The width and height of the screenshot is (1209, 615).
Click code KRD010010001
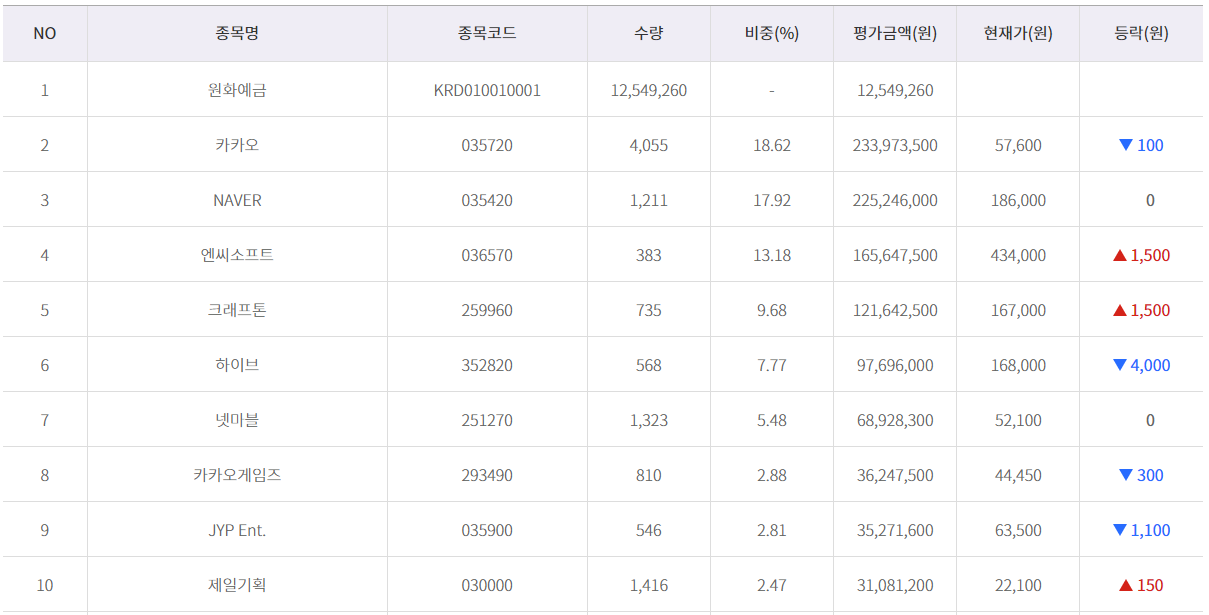tap(487, 90)
